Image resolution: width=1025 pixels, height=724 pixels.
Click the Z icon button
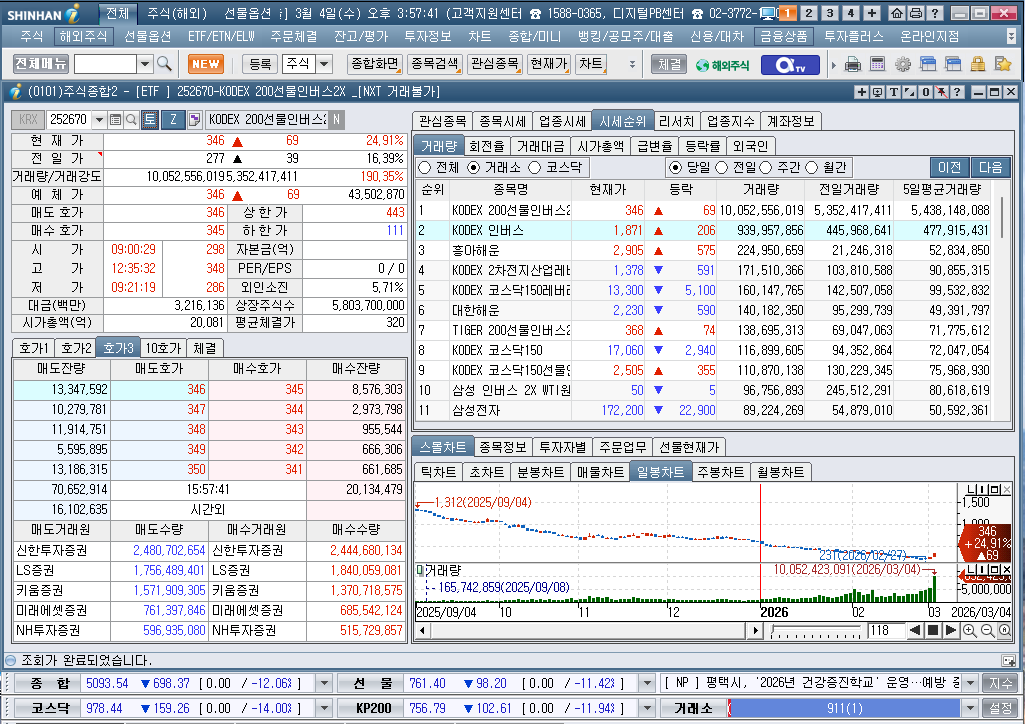(173, 120)
